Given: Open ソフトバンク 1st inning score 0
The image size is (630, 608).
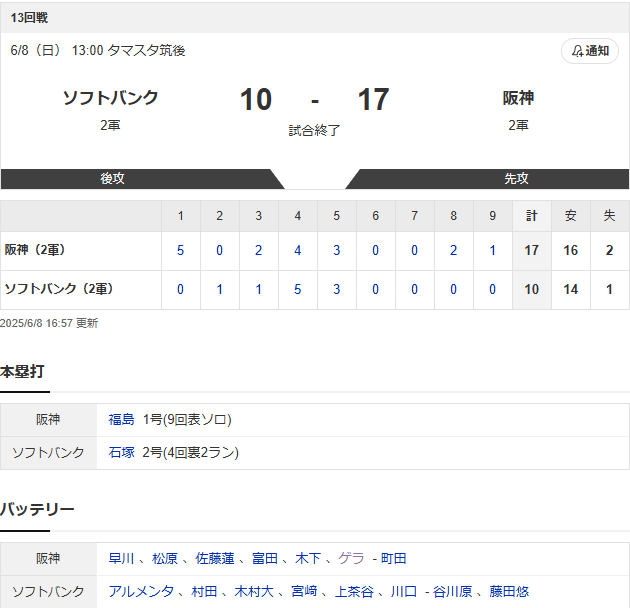Looking at the screenshot, I should coord(180,289).
